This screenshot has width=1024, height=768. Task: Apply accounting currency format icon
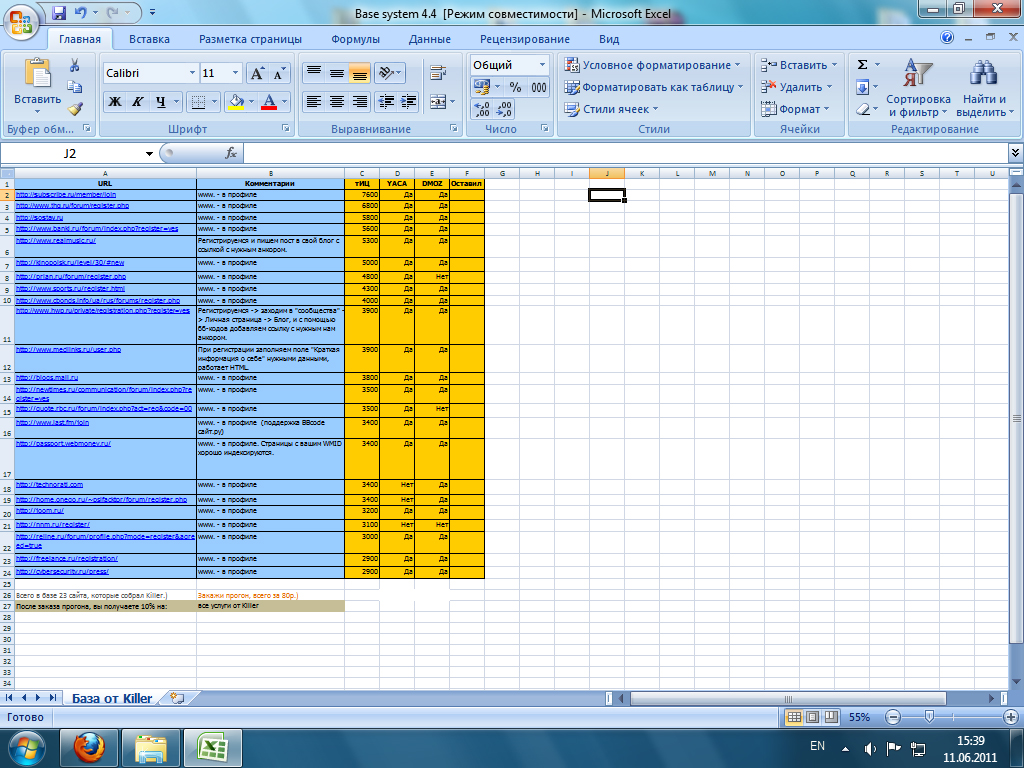click(x=482, y=87)
